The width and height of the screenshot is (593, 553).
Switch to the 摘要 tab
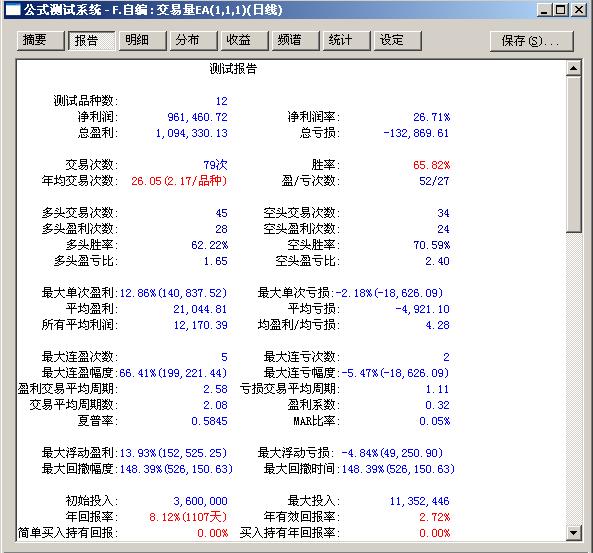tap(41, 40)
